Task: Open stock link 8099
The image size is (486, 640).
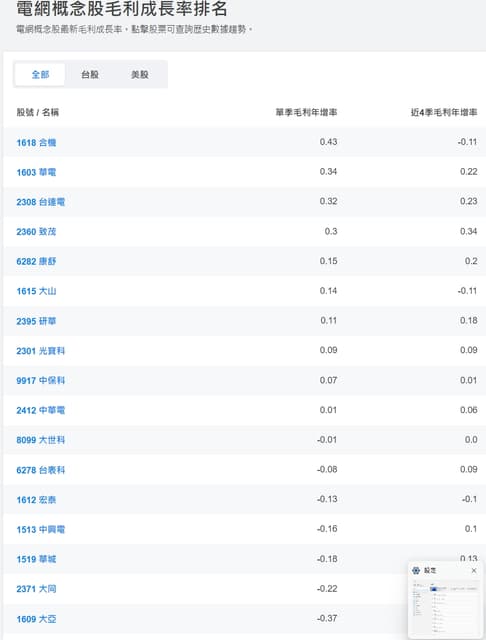Action: coord(41,440)
